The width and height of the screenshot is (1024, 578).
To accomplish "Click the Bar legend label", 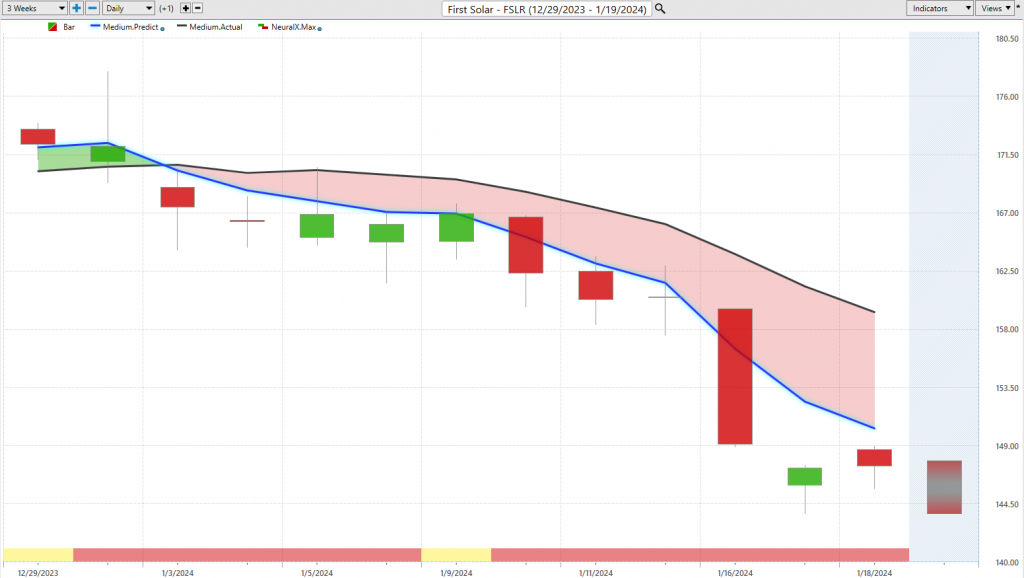I will pyautogui.click(x=69, y=27).
